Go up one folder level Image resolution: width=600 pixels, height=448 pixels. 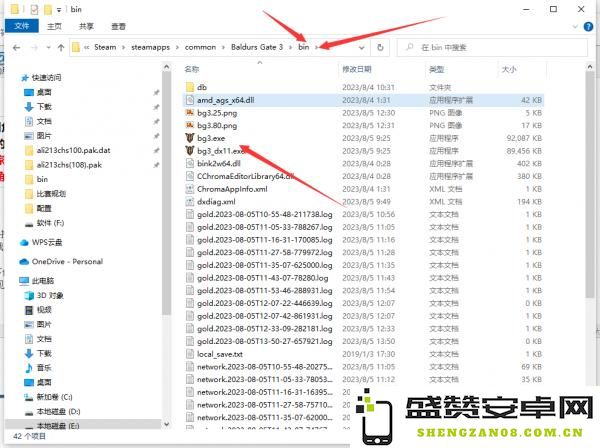(61, 47)
